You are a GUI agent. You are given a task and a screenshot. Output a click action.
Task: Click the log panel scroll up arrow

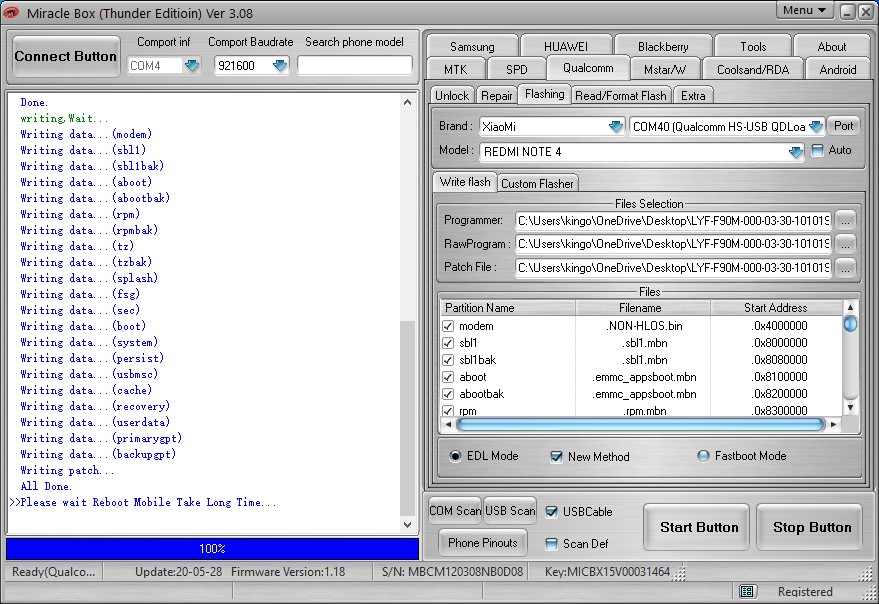(x=408, y=102)
